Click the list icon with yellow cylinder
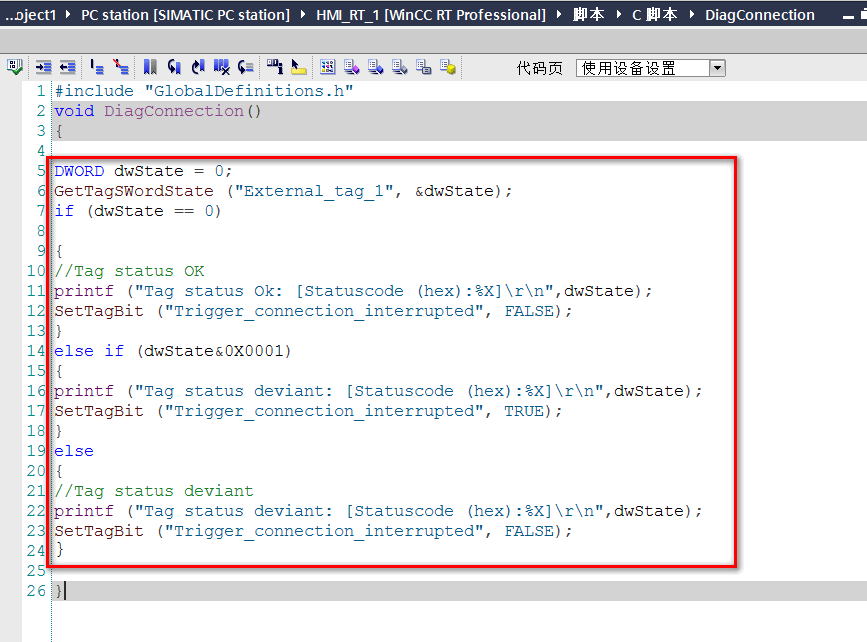The width and height of the screenshot is (867, 642). (447, 67)
